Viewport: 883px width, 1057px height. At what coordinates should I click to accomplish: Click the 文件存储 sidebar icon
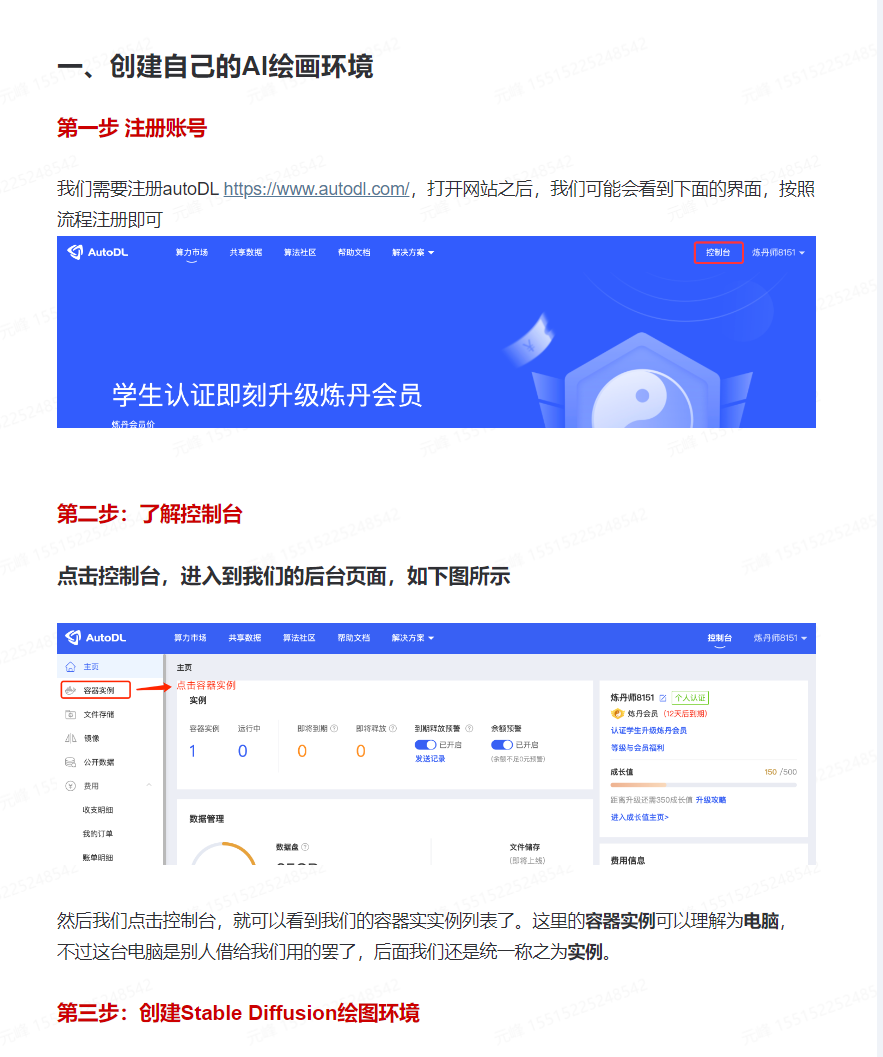[70, 715]
